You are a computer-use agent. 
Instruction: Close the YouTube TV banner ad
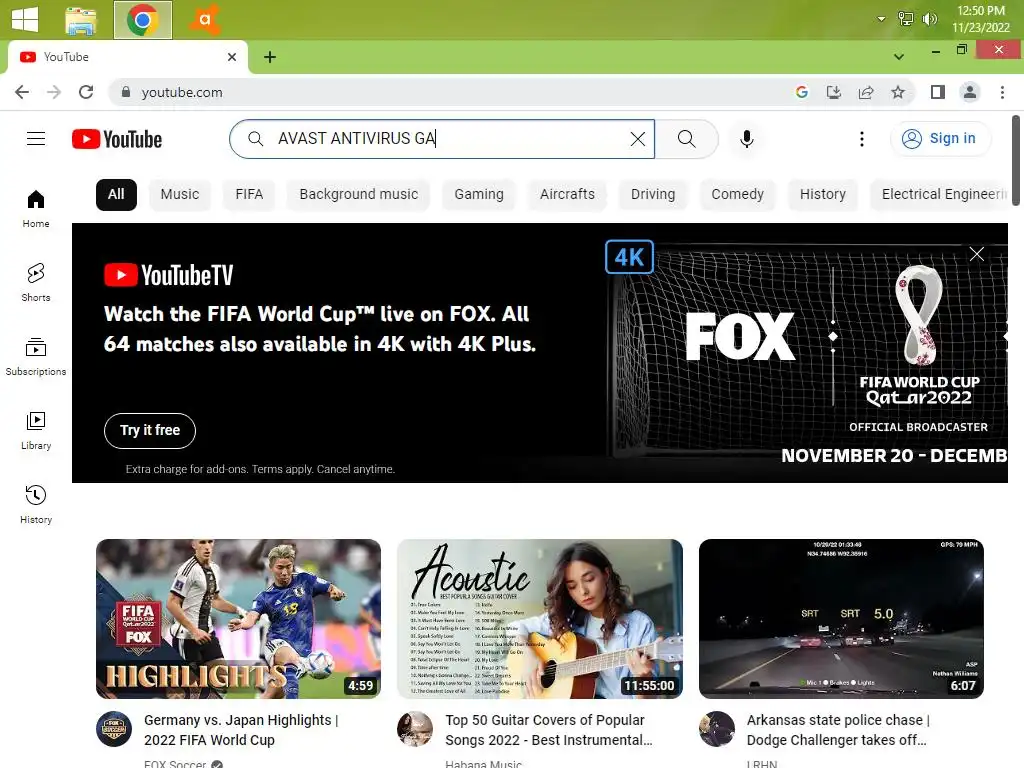pyautogui.click(x=976, y=254)
